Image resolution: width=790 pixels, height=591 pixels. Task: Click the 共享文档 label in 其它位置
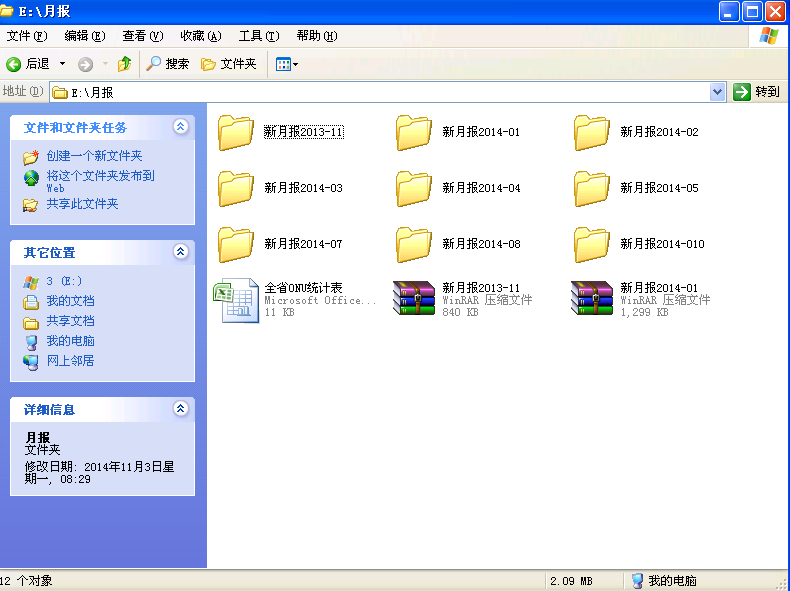[71, 321]
